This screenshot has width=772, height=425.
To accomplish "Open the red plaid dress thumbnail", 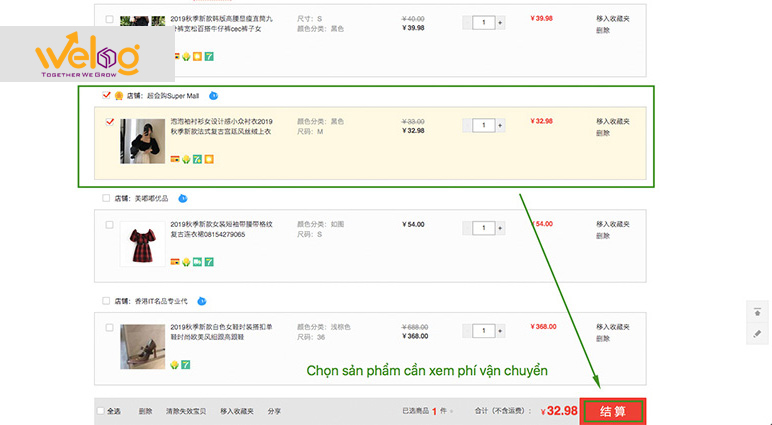I will 143,244.
